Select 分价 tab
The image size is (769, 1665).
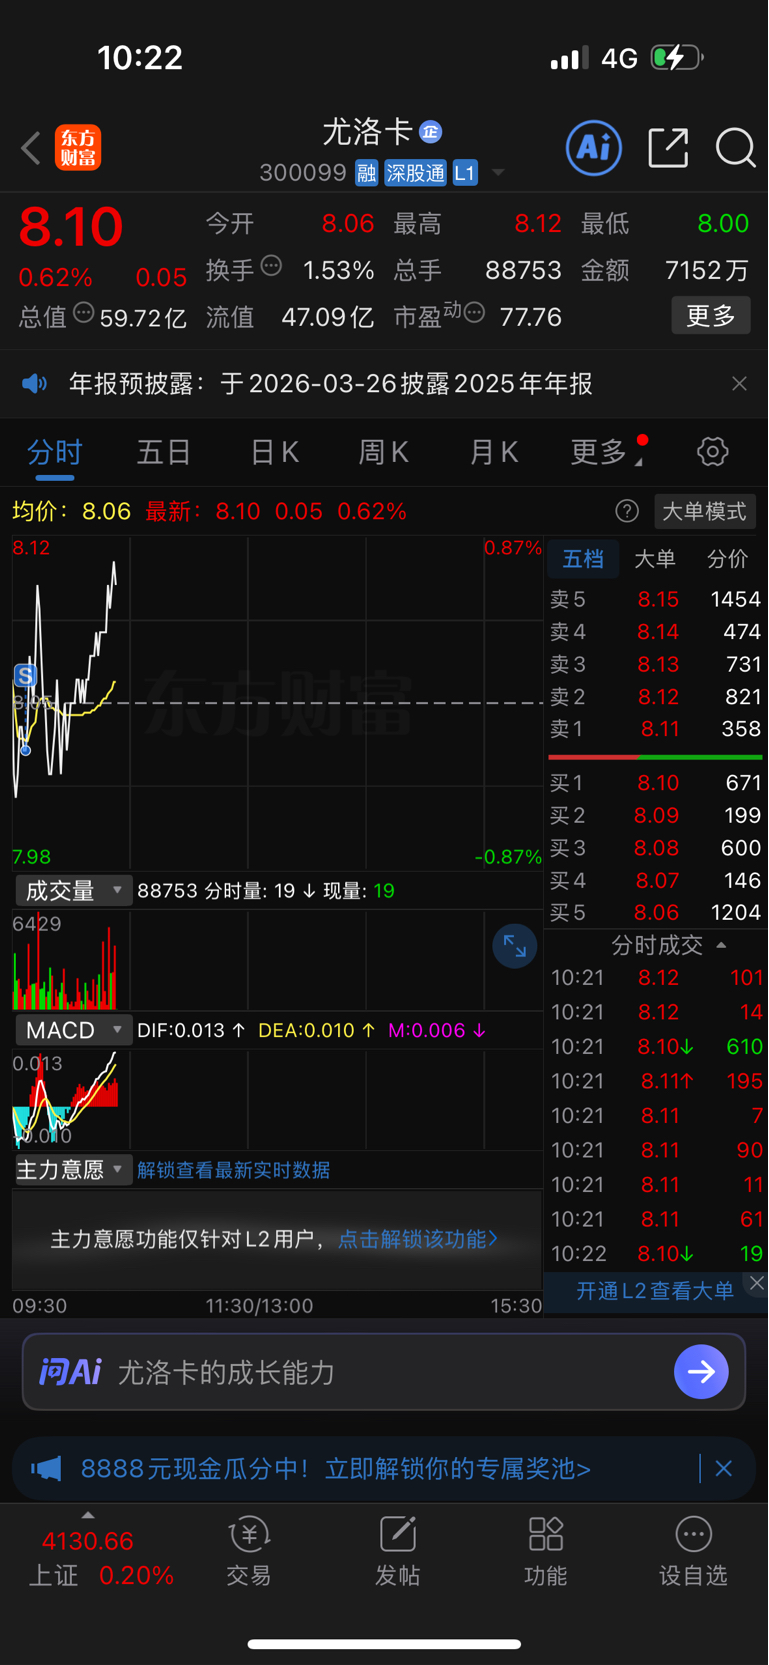pyautogui.click(x=727, y=559)
